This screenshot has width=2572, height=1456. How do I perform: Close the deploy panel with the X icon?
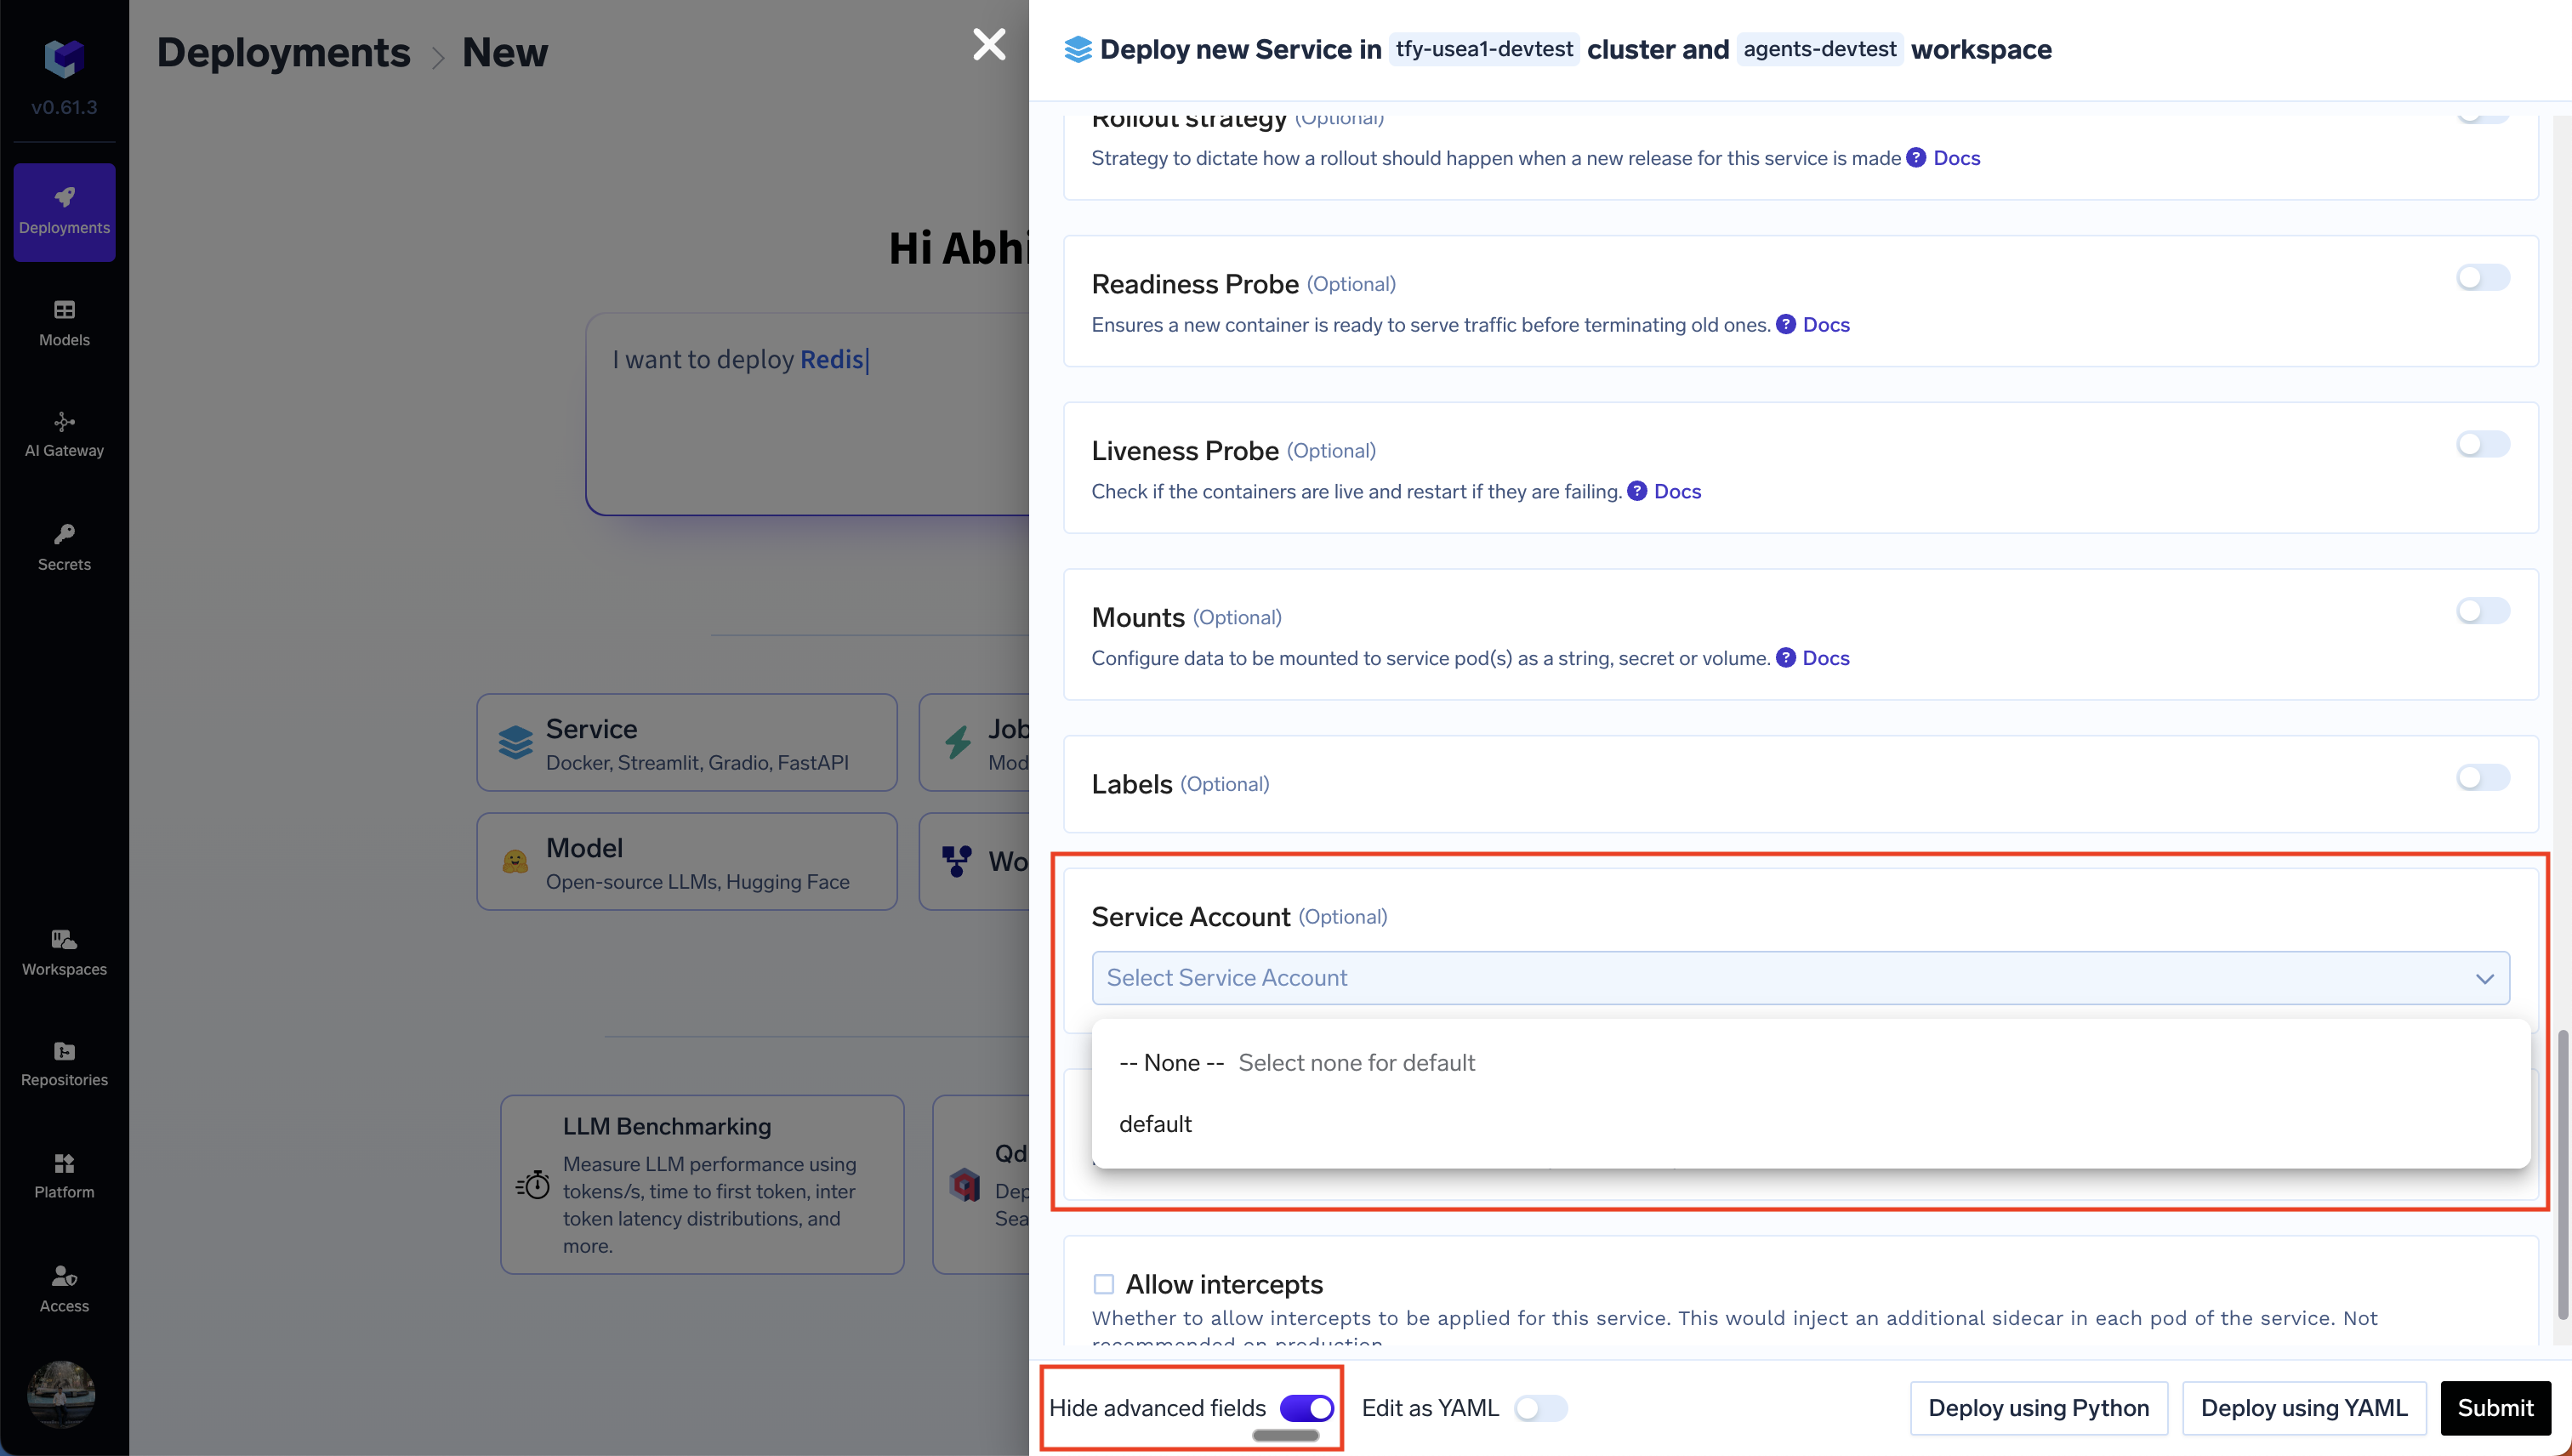point(989,44)
